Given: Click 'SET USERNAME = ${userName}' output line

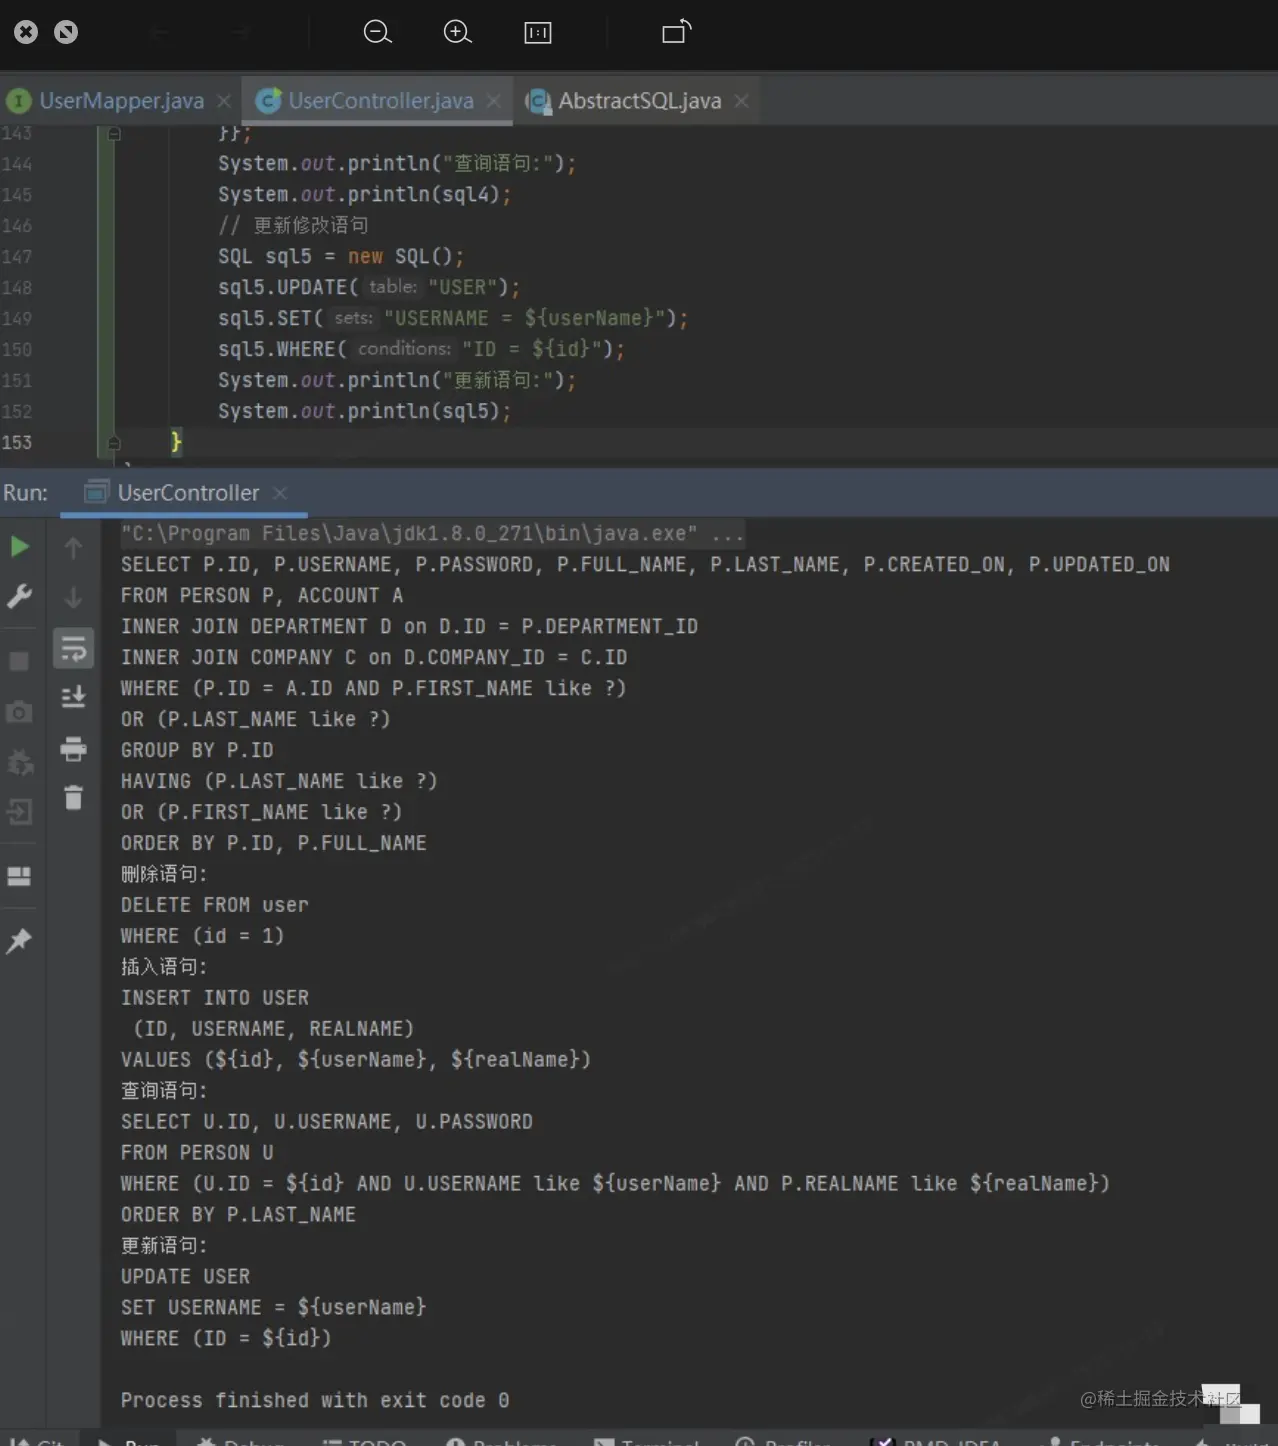Looking at the screenshot, I should [x=274, y=1308].
